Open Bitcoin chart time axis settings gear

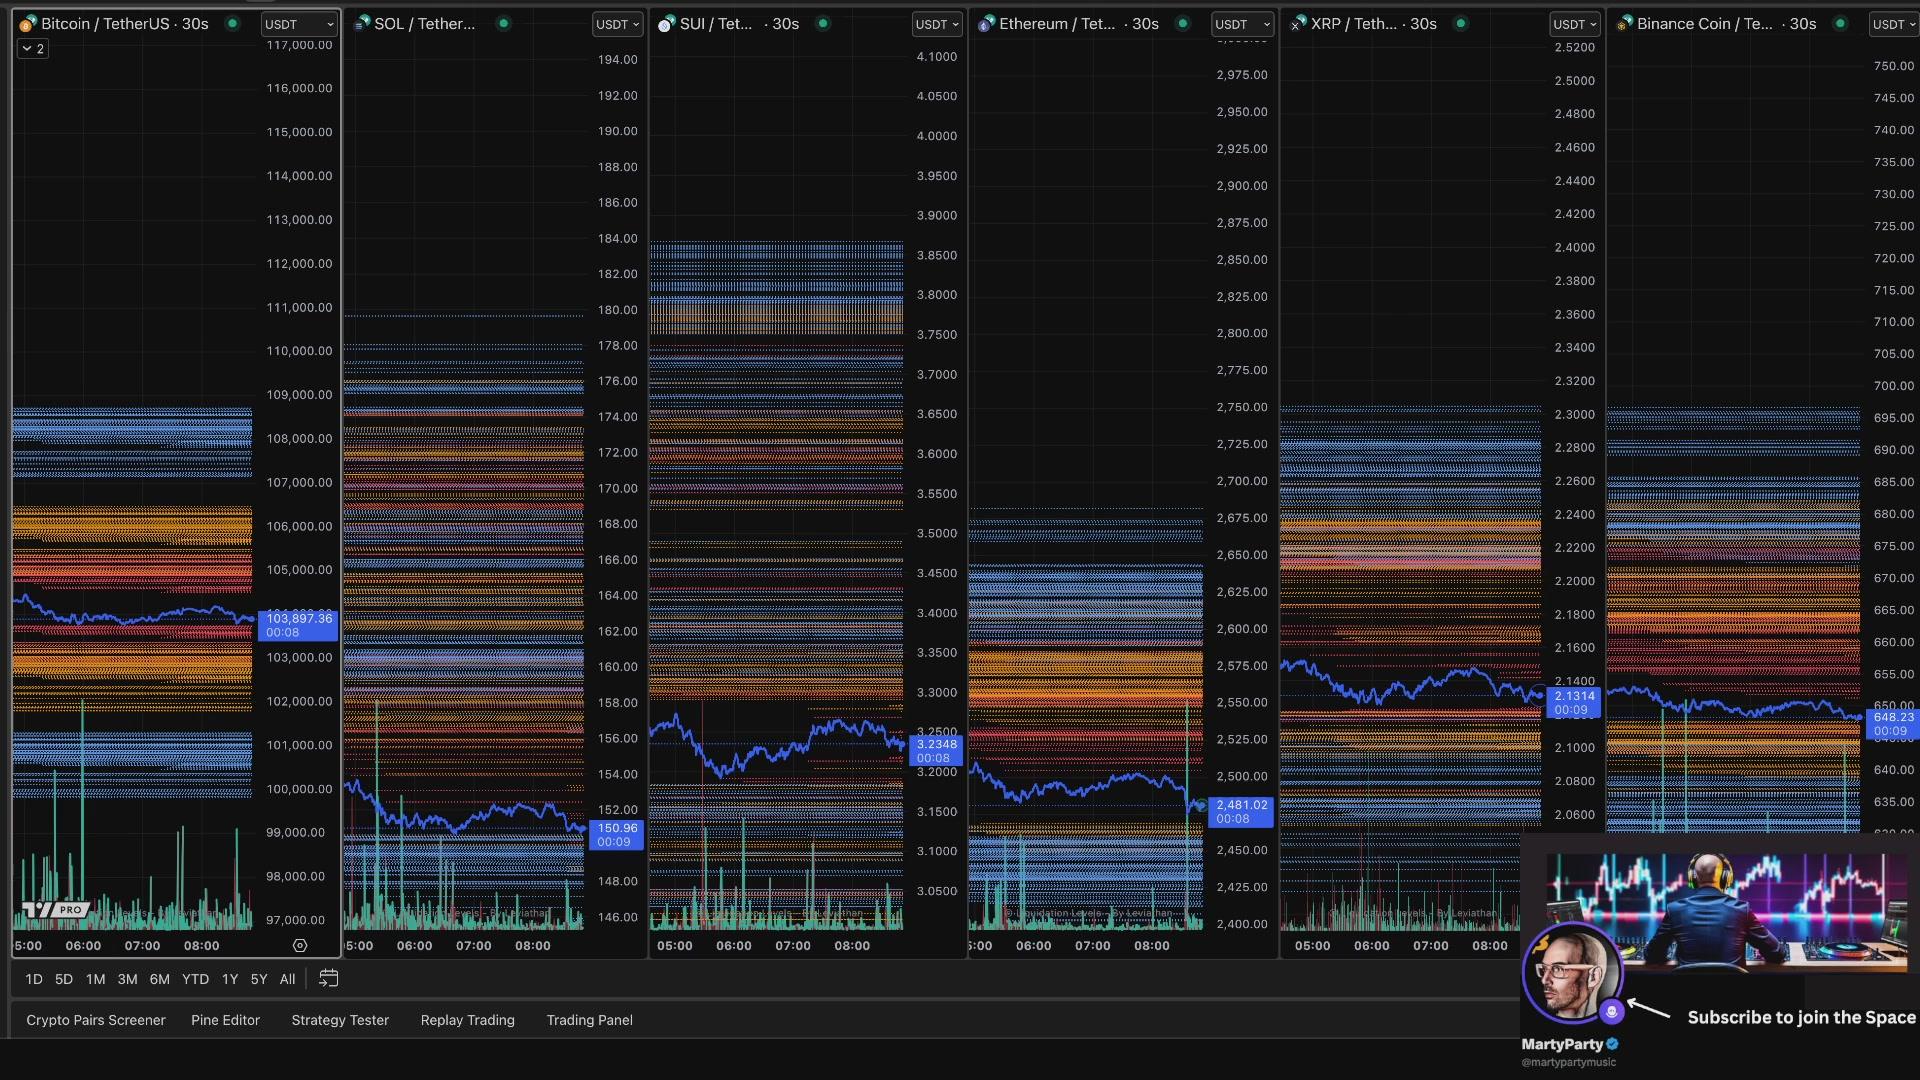point(300,945)
